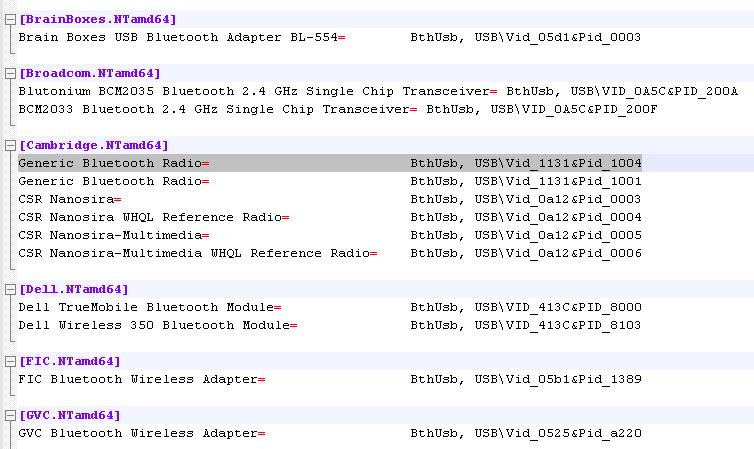754x449 pixels.
Task: Click the USB\Vid_1131&Pid_1004 value
Action: [x=558, y=163]
